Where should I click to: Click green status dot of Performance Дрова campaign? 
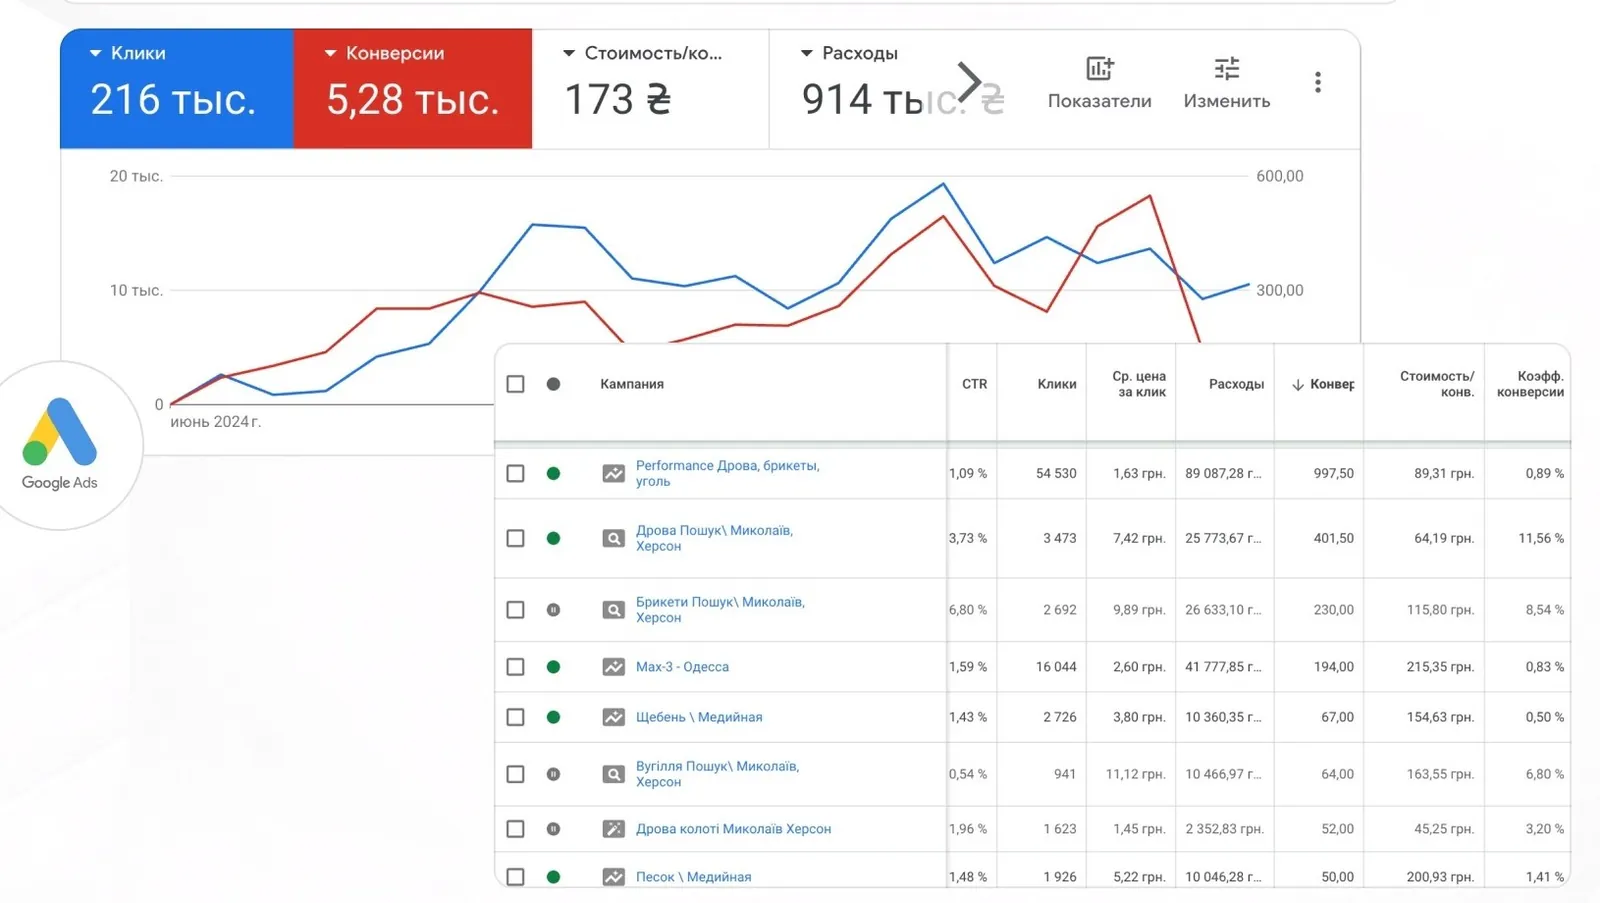pos(553,473)
